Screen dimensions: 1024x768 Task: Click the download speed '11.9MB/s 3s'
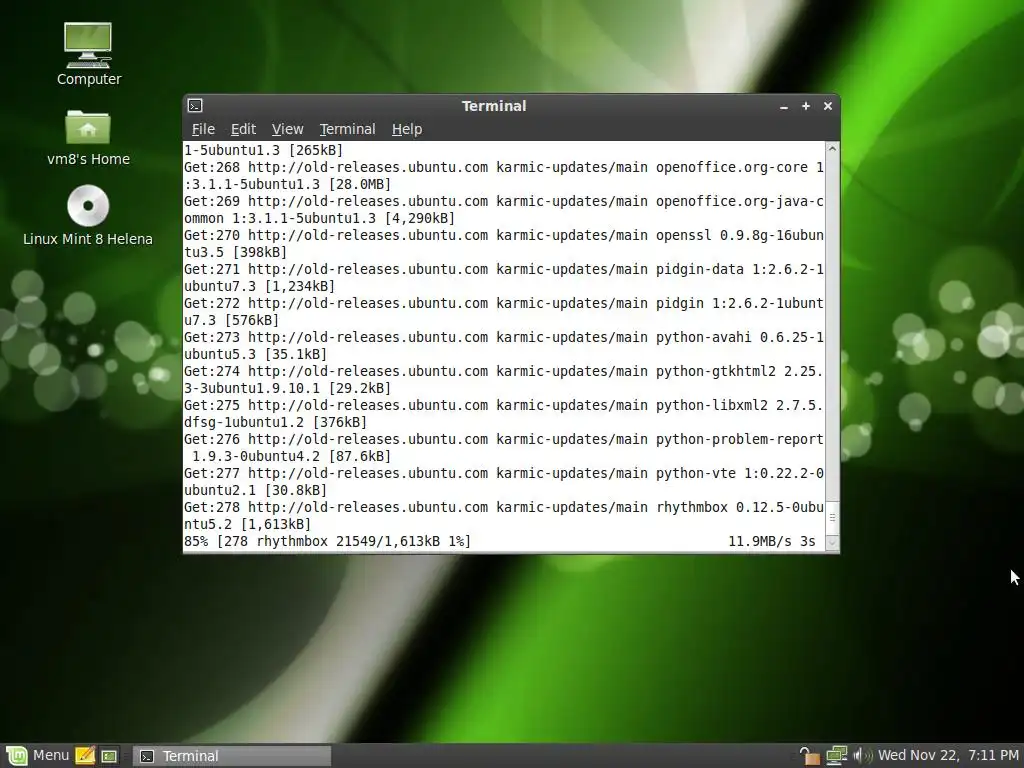click(x=772, y=541)
